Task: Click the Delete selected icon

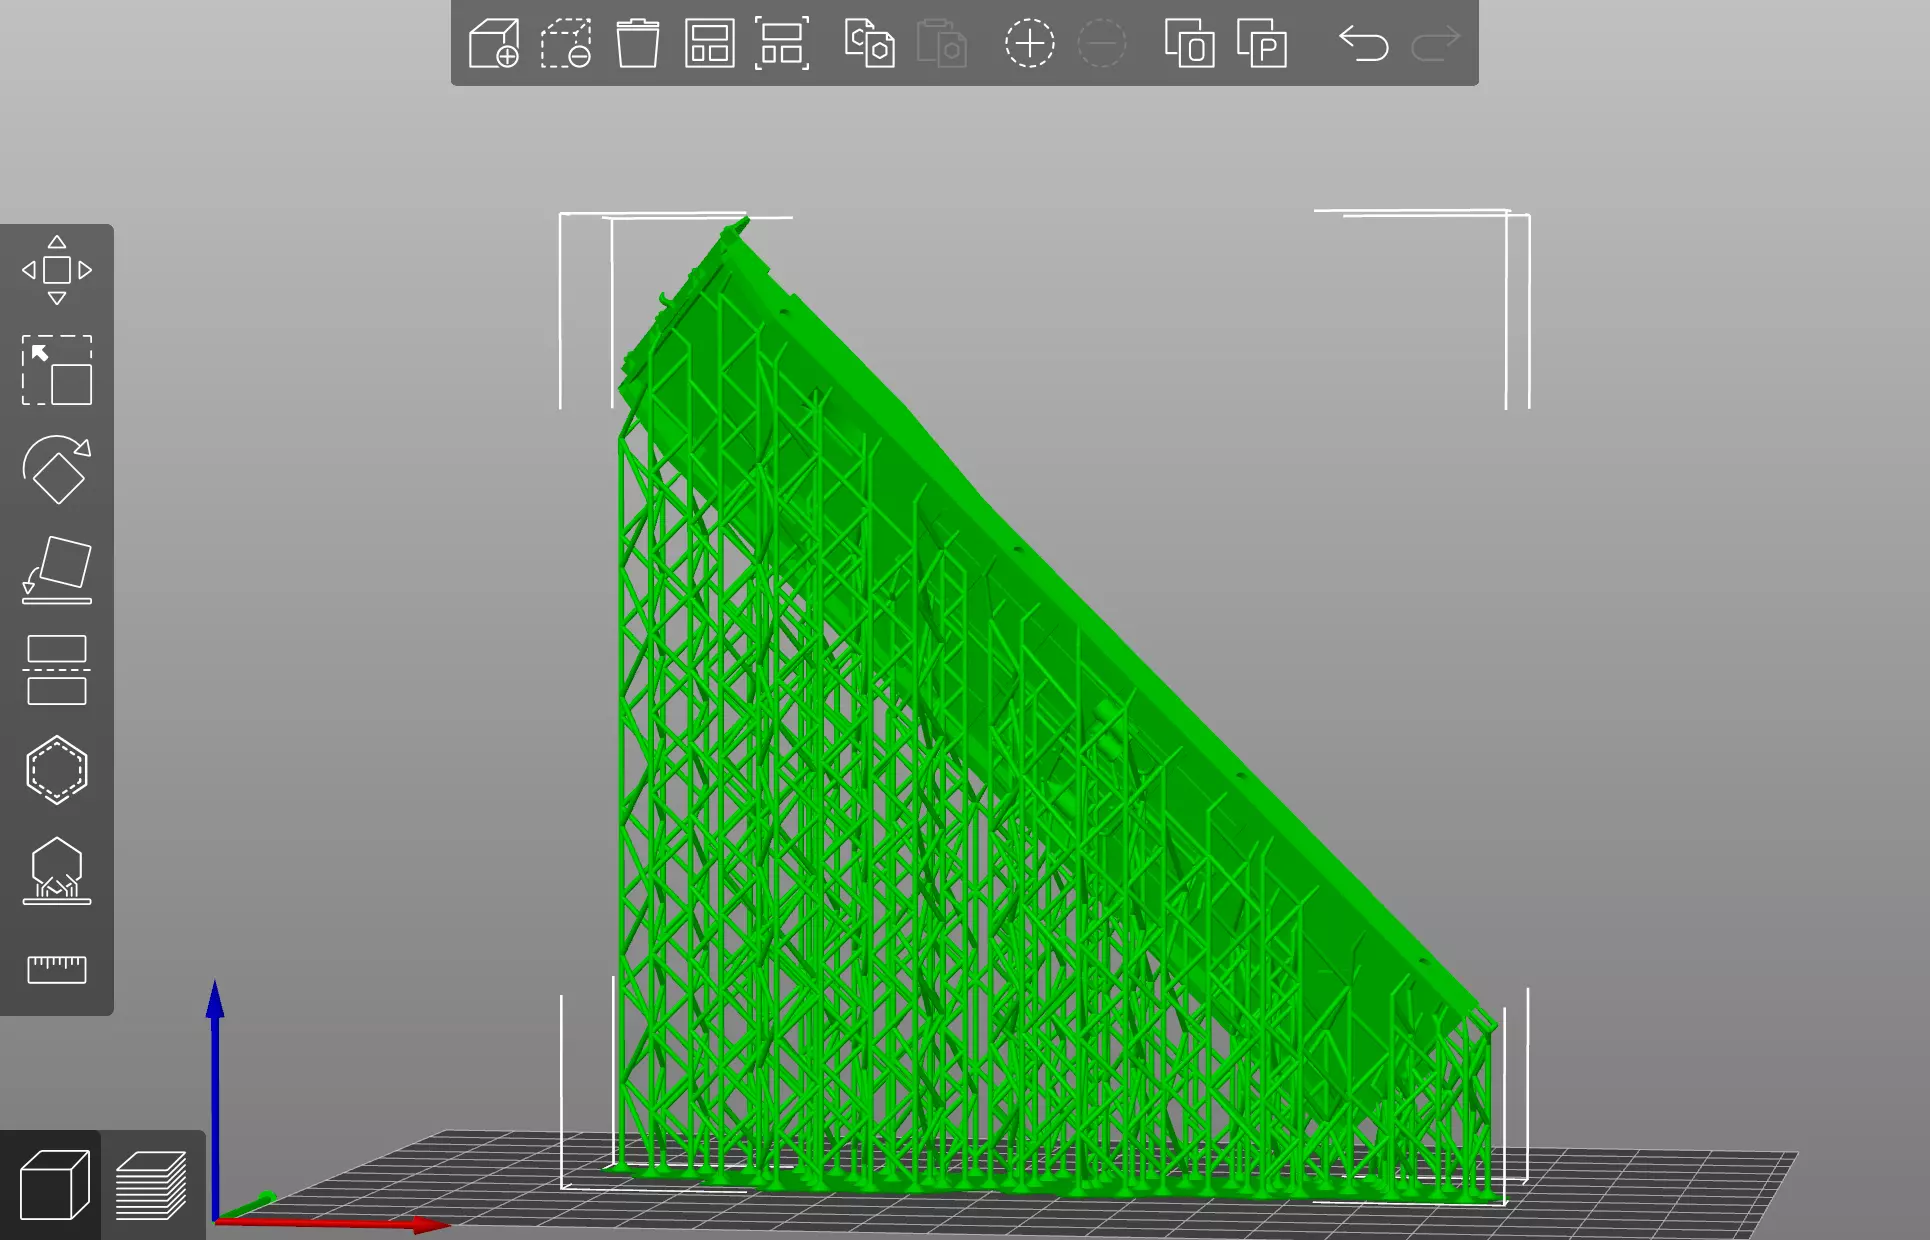Action: [566, 44]
